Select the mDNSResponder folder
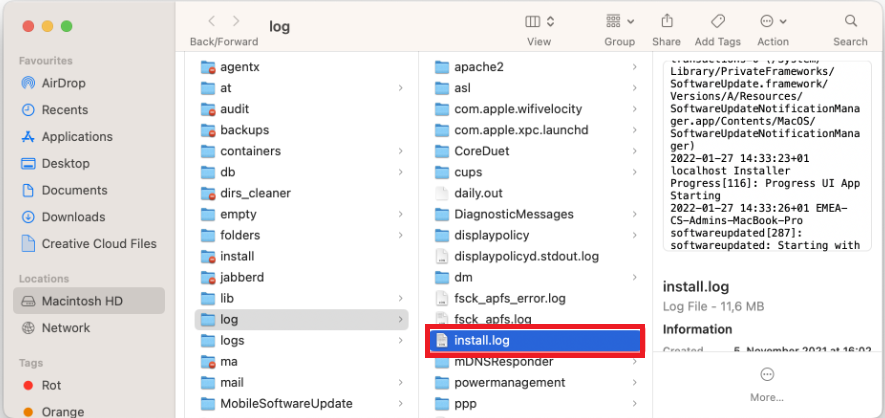The image size is (885, 418). [x=534, y=362]
